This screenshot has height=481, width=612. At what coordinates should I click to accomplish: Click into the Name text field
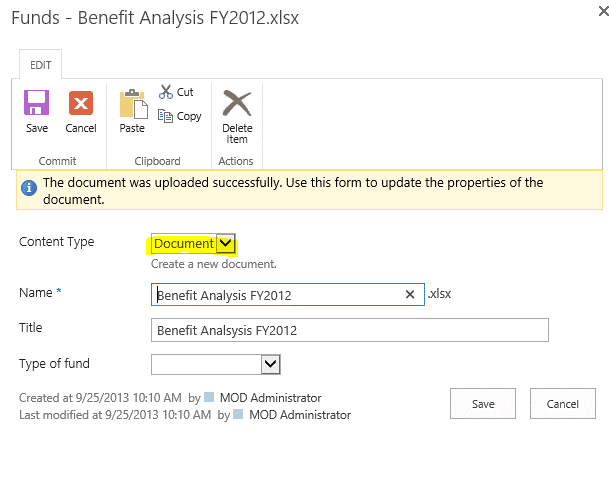coord(288,295)
